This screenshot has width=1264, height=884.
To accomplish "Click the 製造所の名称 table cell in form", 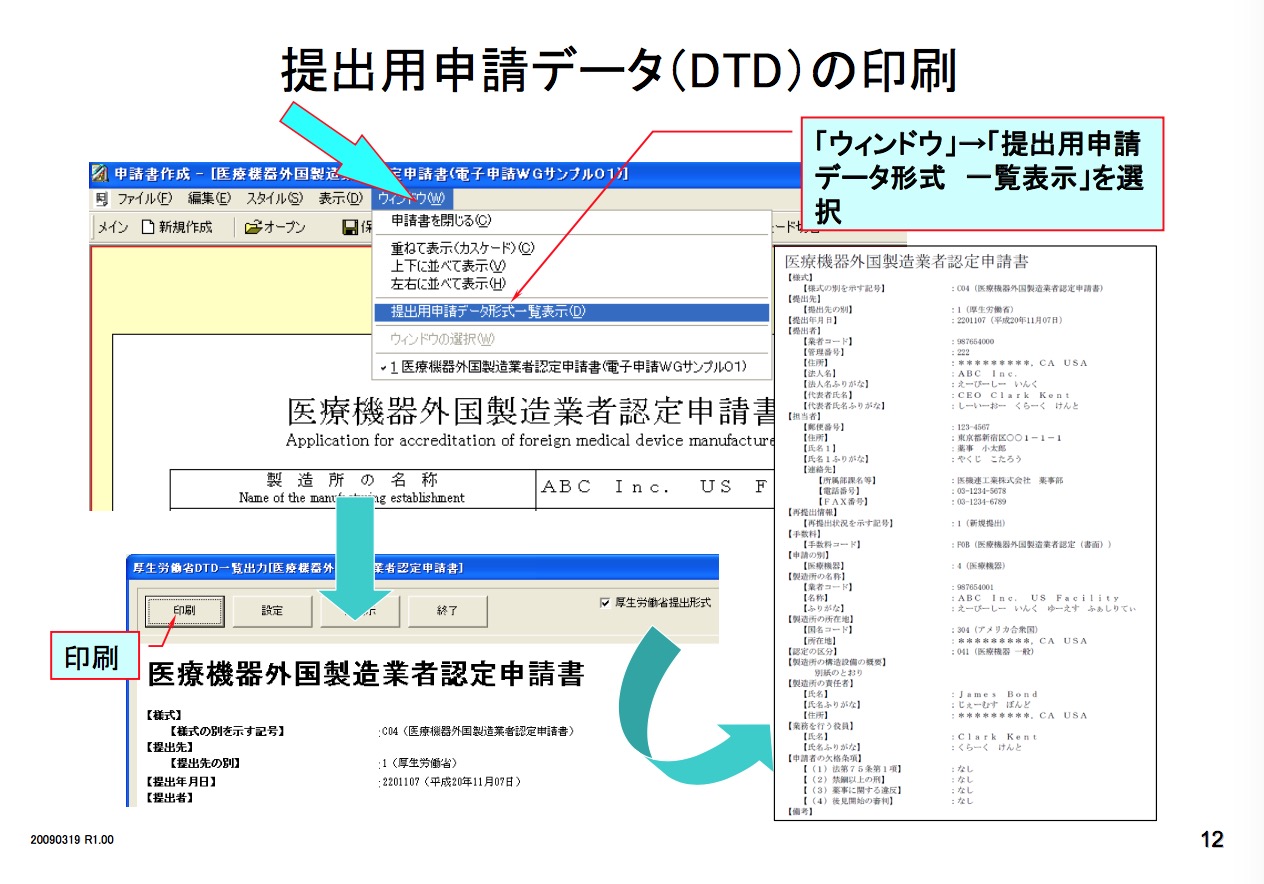I will coord(352,488).
